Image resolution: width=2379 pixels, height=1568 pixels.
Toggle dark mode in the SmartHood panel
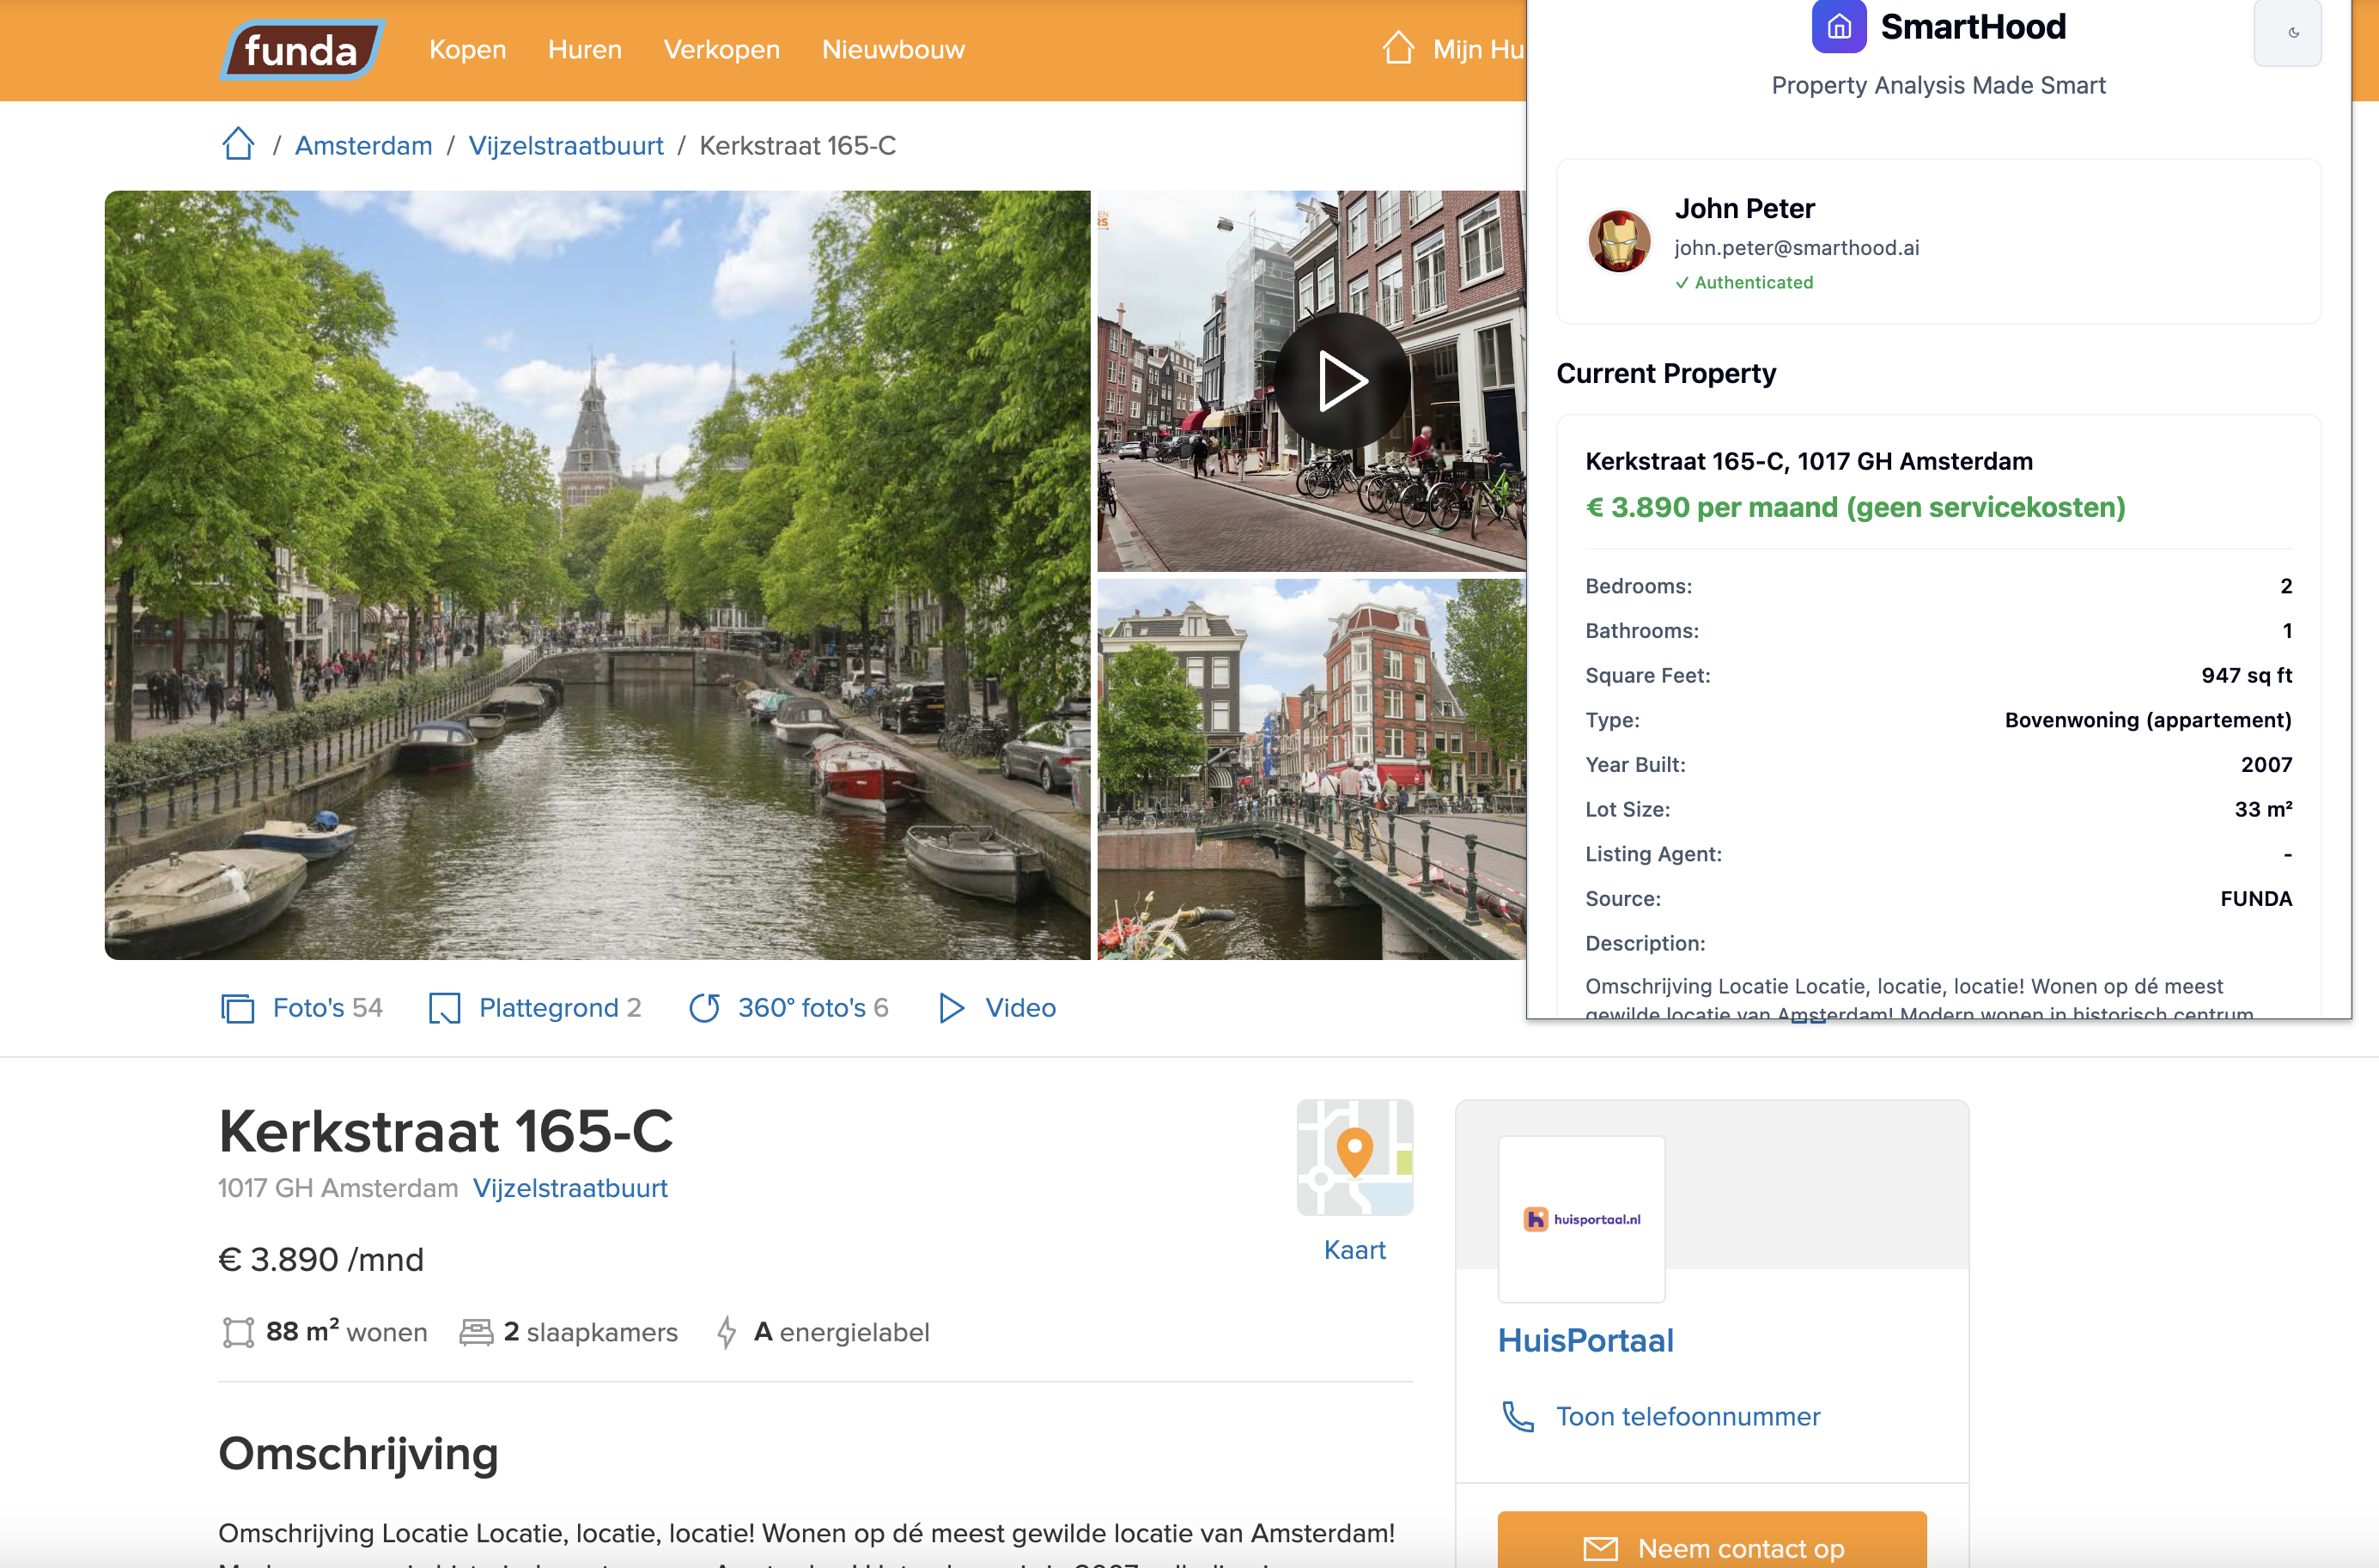click(2287, 33)
